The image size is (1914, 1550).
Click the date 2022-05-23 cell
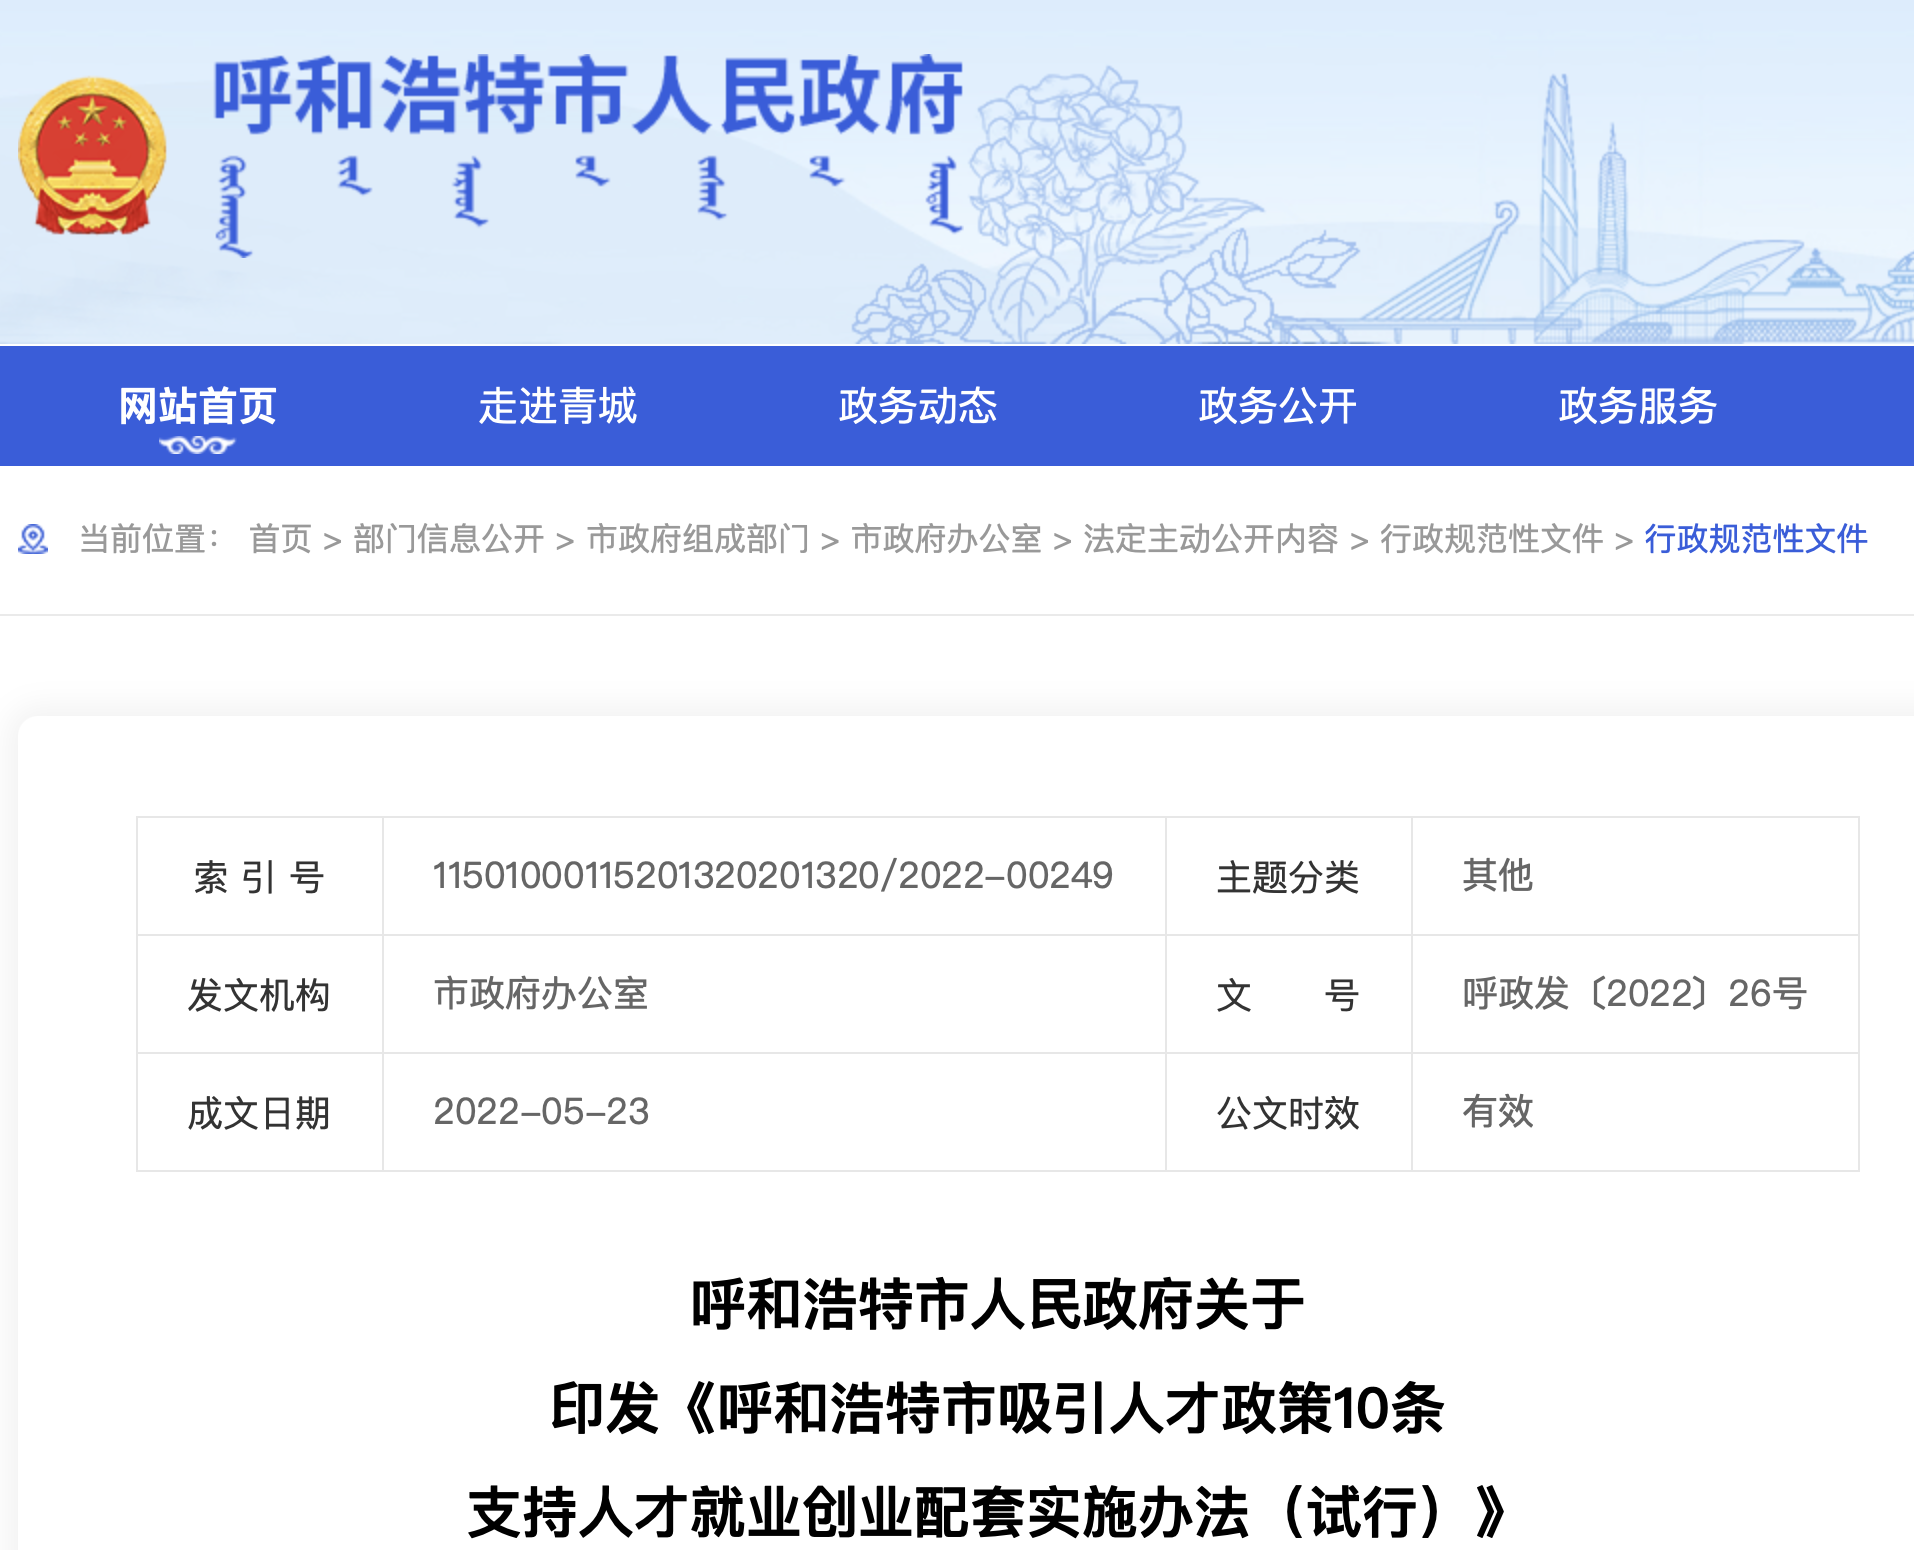pos(541,1112)
